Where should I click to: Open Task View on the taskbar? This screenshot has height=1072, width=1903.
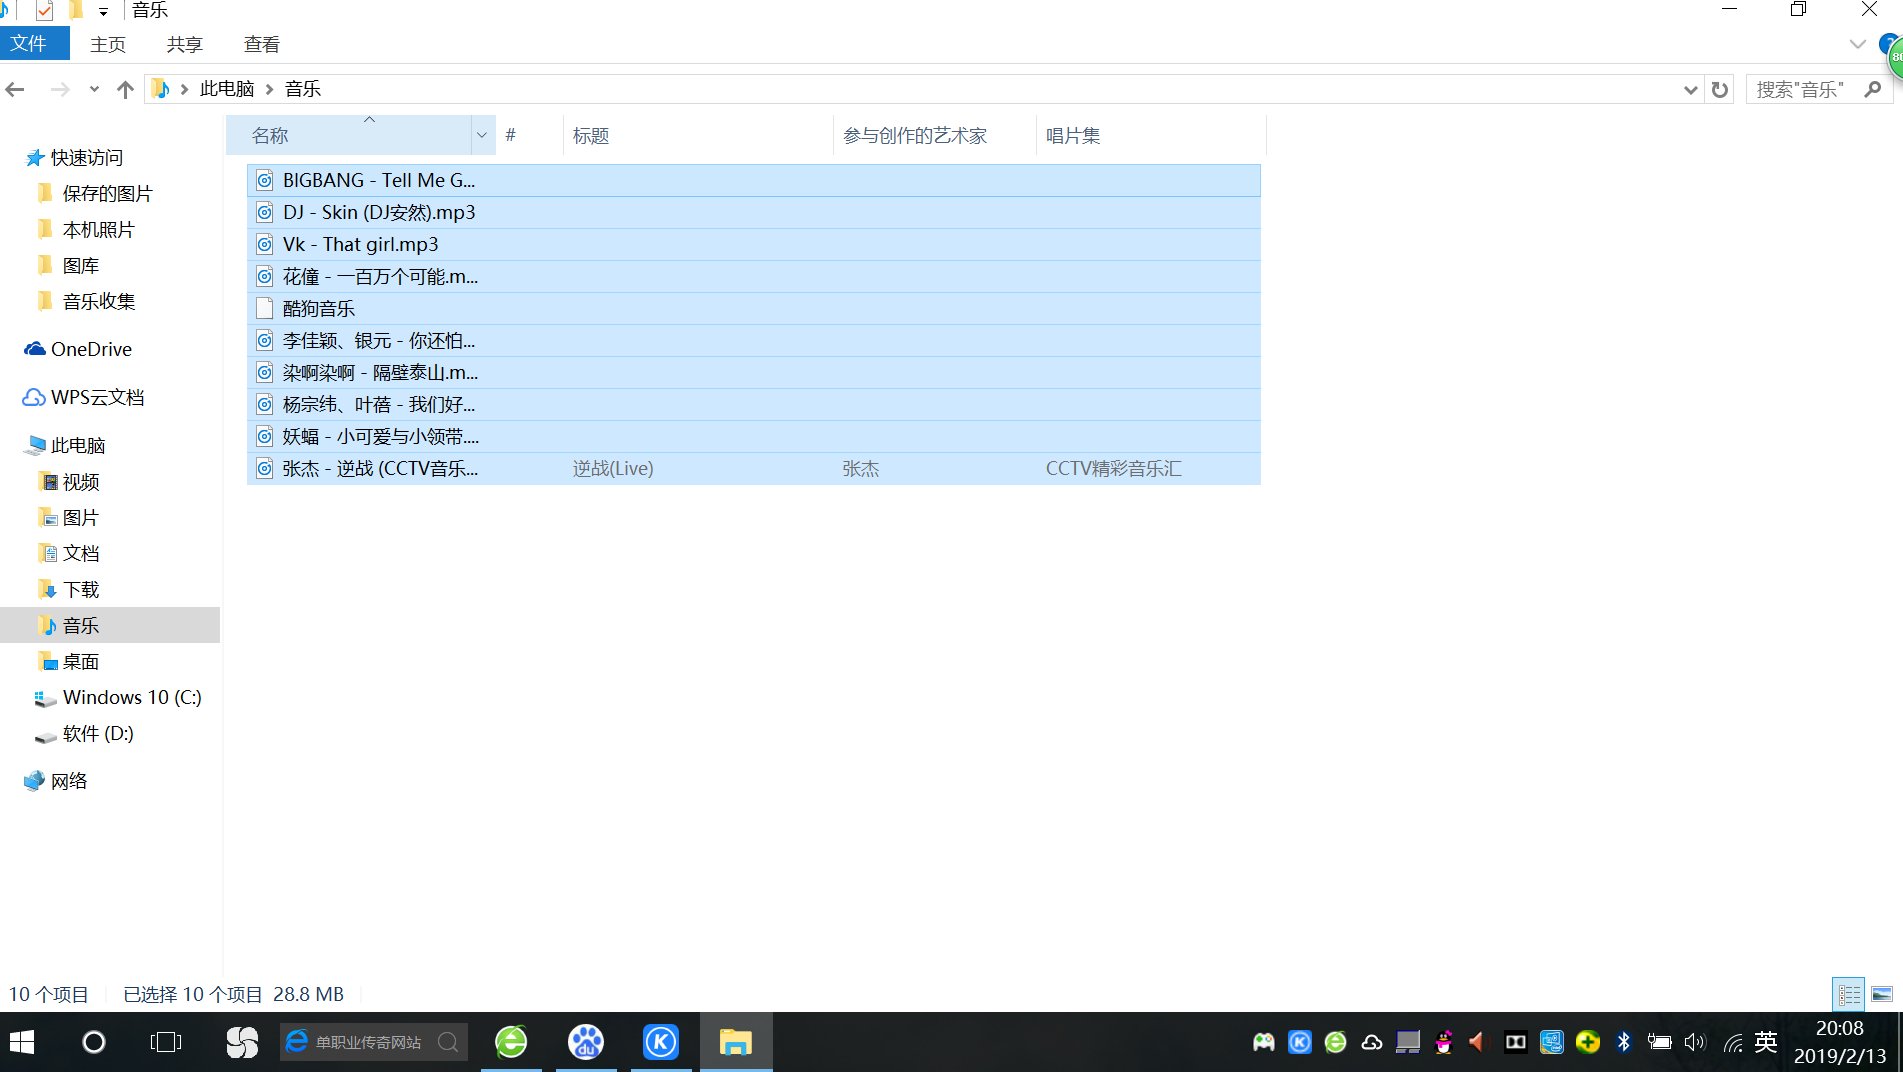tap(166, 1042)
